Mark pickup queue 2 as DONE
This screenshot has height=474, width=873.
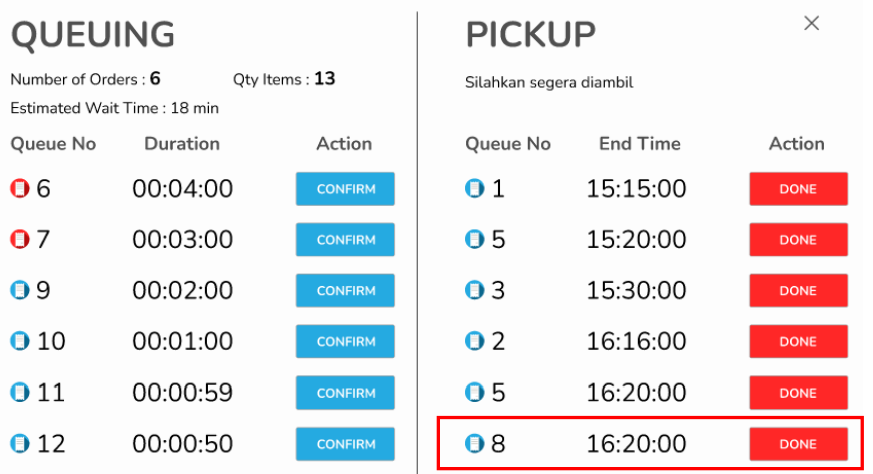(x=798, y=342)
